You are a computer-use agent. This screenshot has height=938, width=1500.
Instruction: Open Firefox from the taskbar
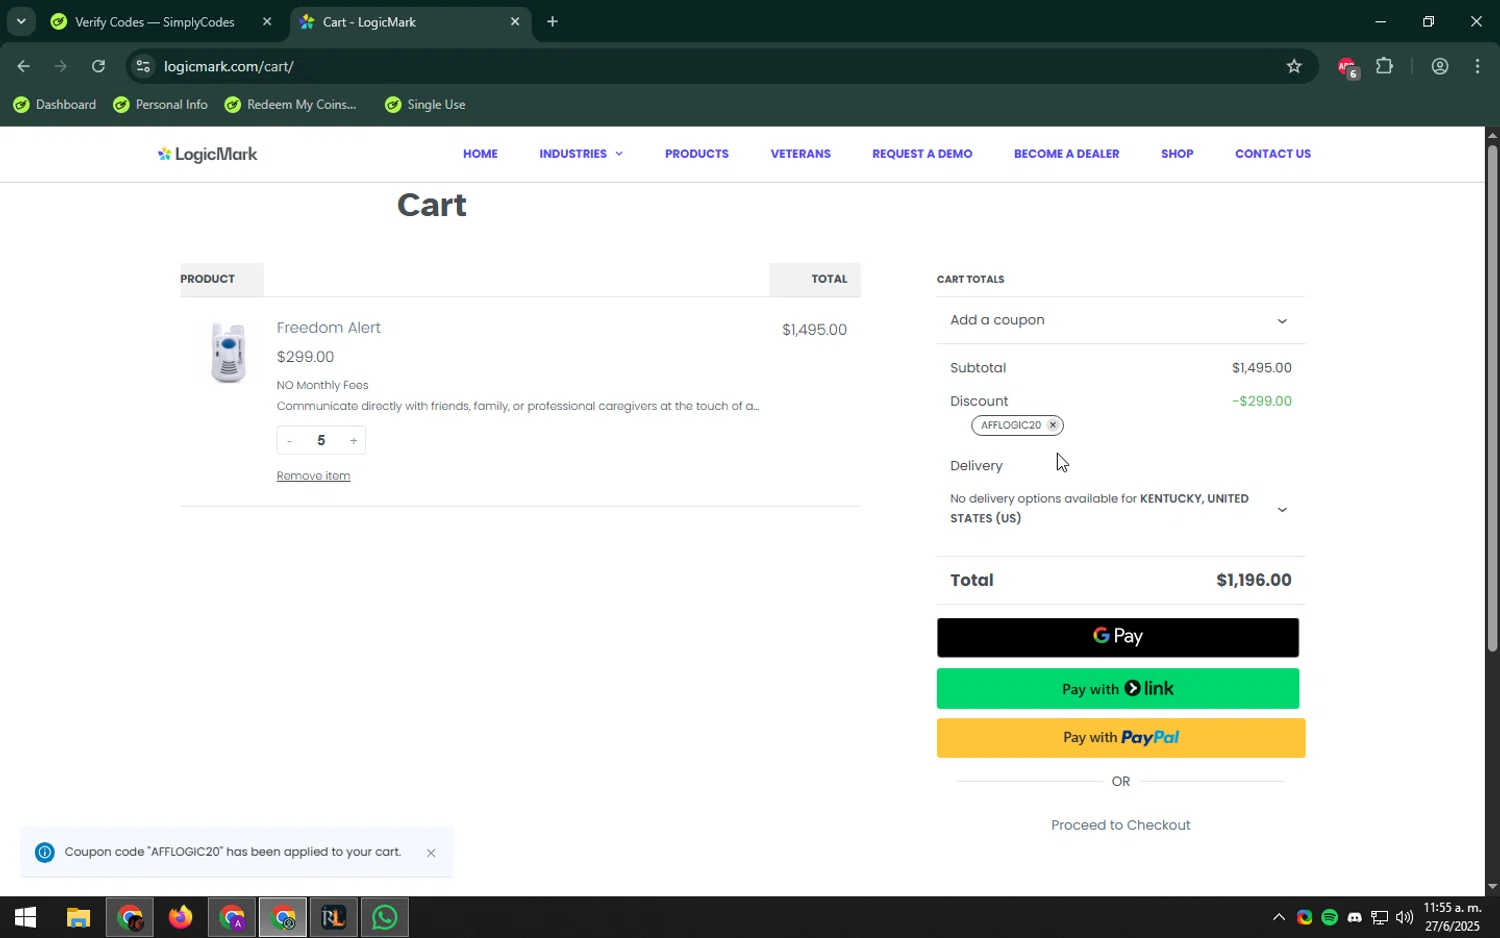[x=181, y=918]
